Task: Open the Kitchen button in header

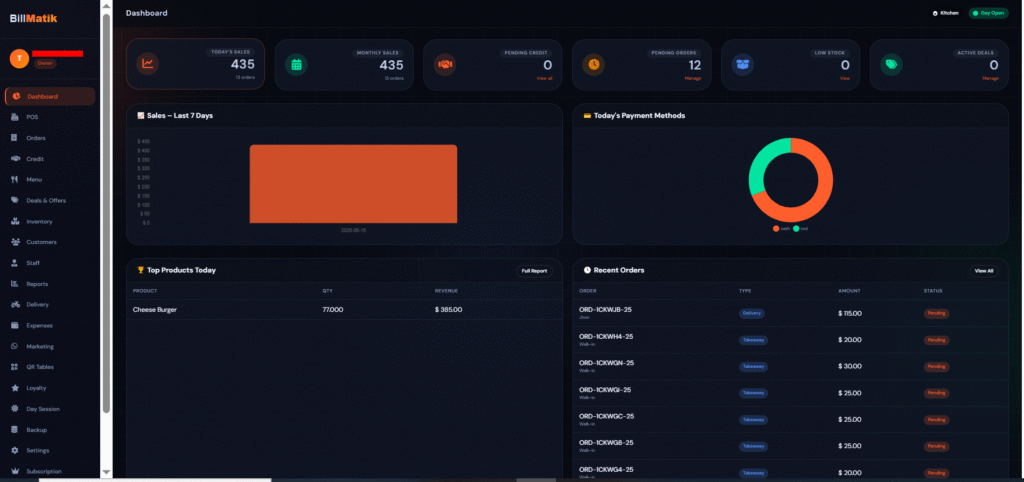Action: coord(945,13)
